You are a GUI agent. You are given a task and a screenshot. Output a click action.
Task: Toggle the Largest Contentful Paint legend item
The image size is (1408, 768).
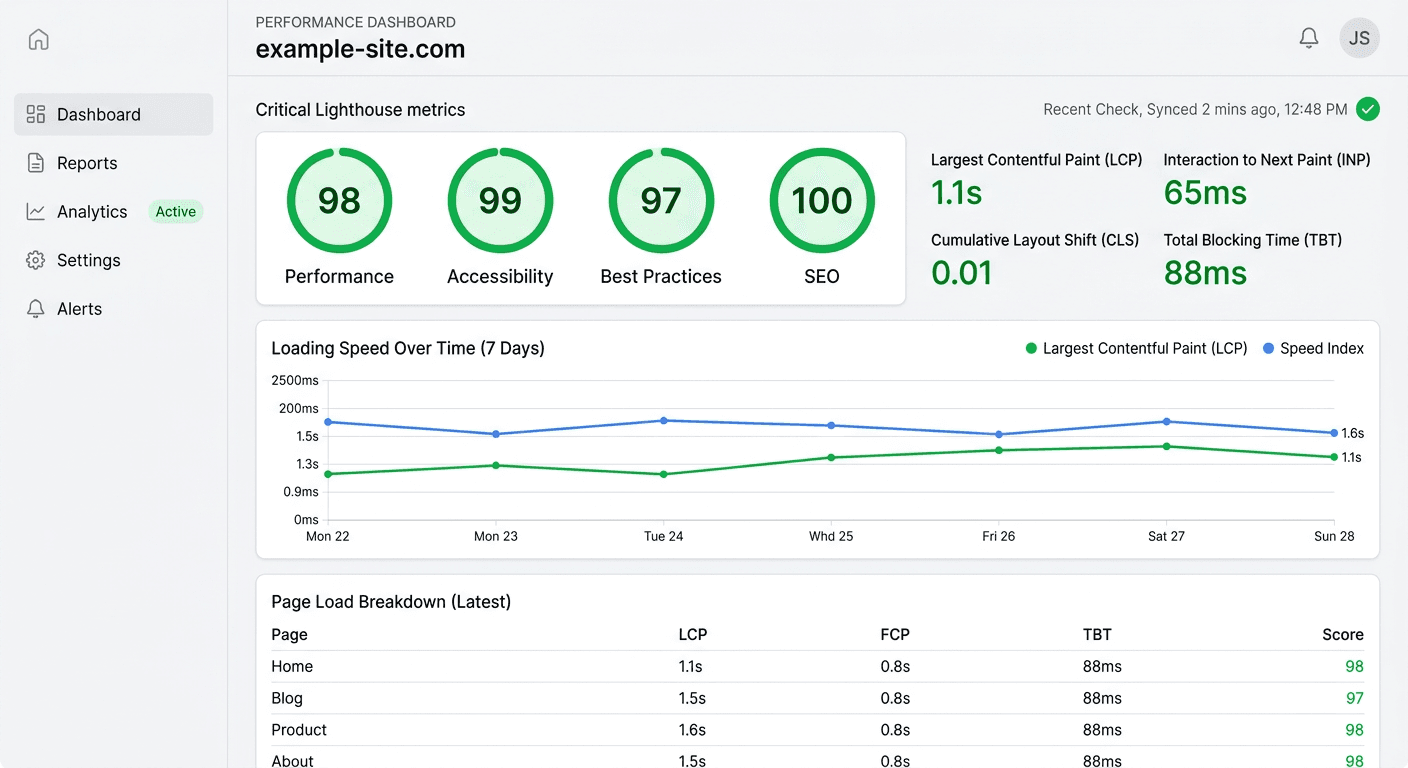pyautogui.click(x=1135, y=348)
